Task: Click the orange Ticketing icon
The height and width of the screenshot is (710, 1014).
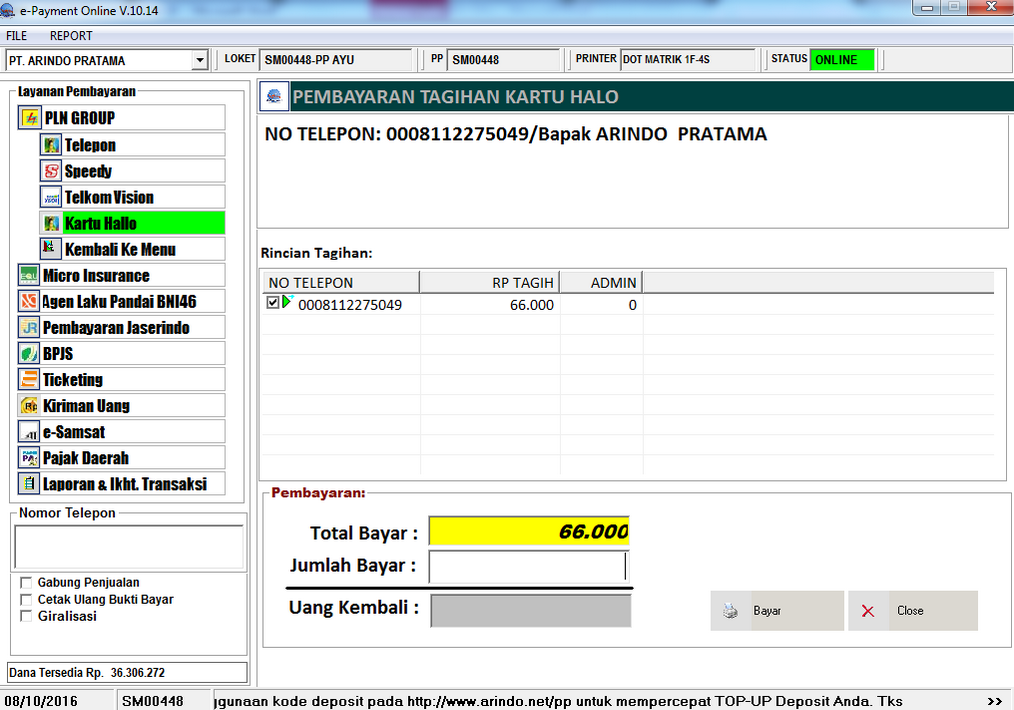Action: coord(28,380)
